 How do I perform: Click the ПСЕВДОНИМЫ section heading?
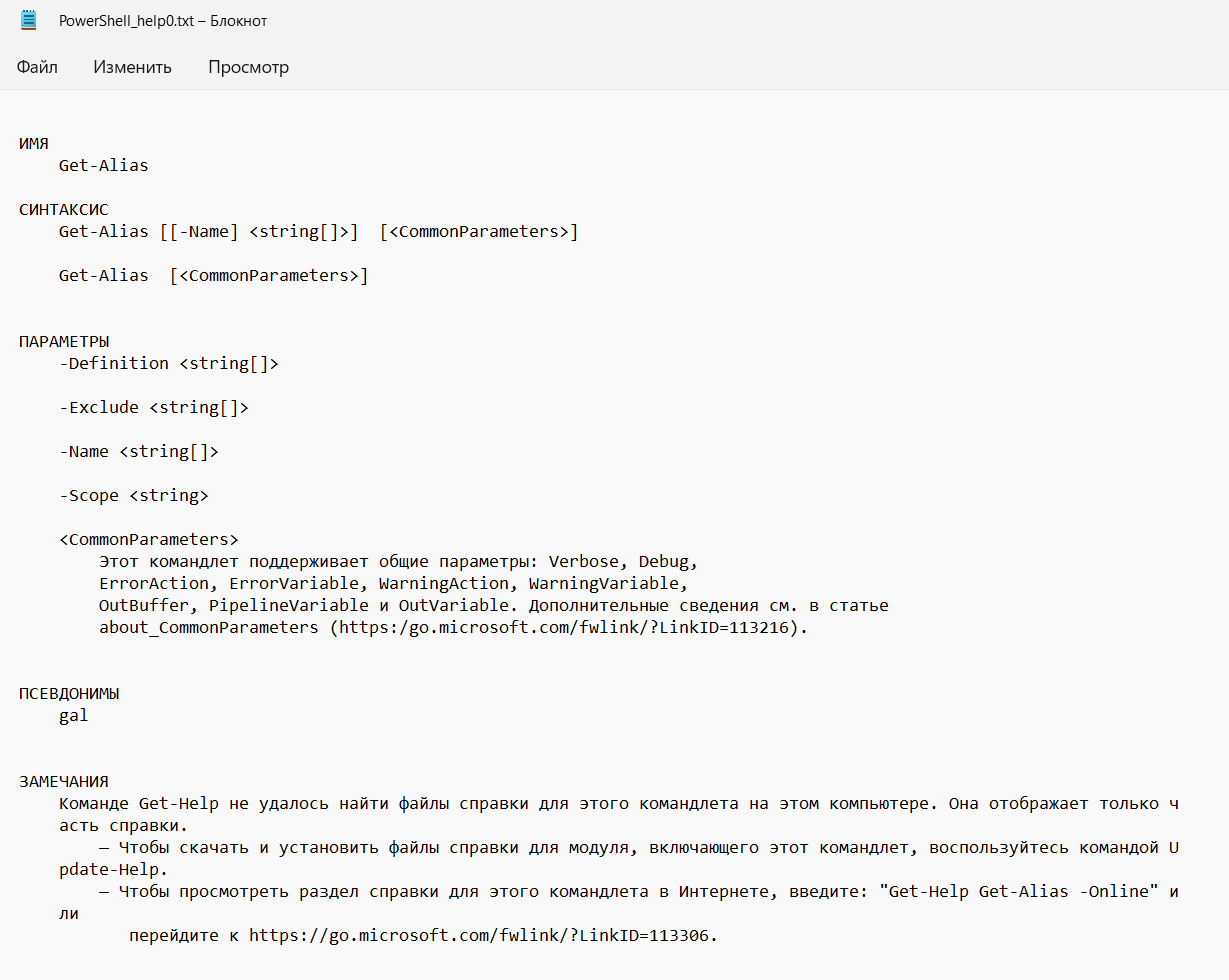pyautogui.click(x=69, y=694)
